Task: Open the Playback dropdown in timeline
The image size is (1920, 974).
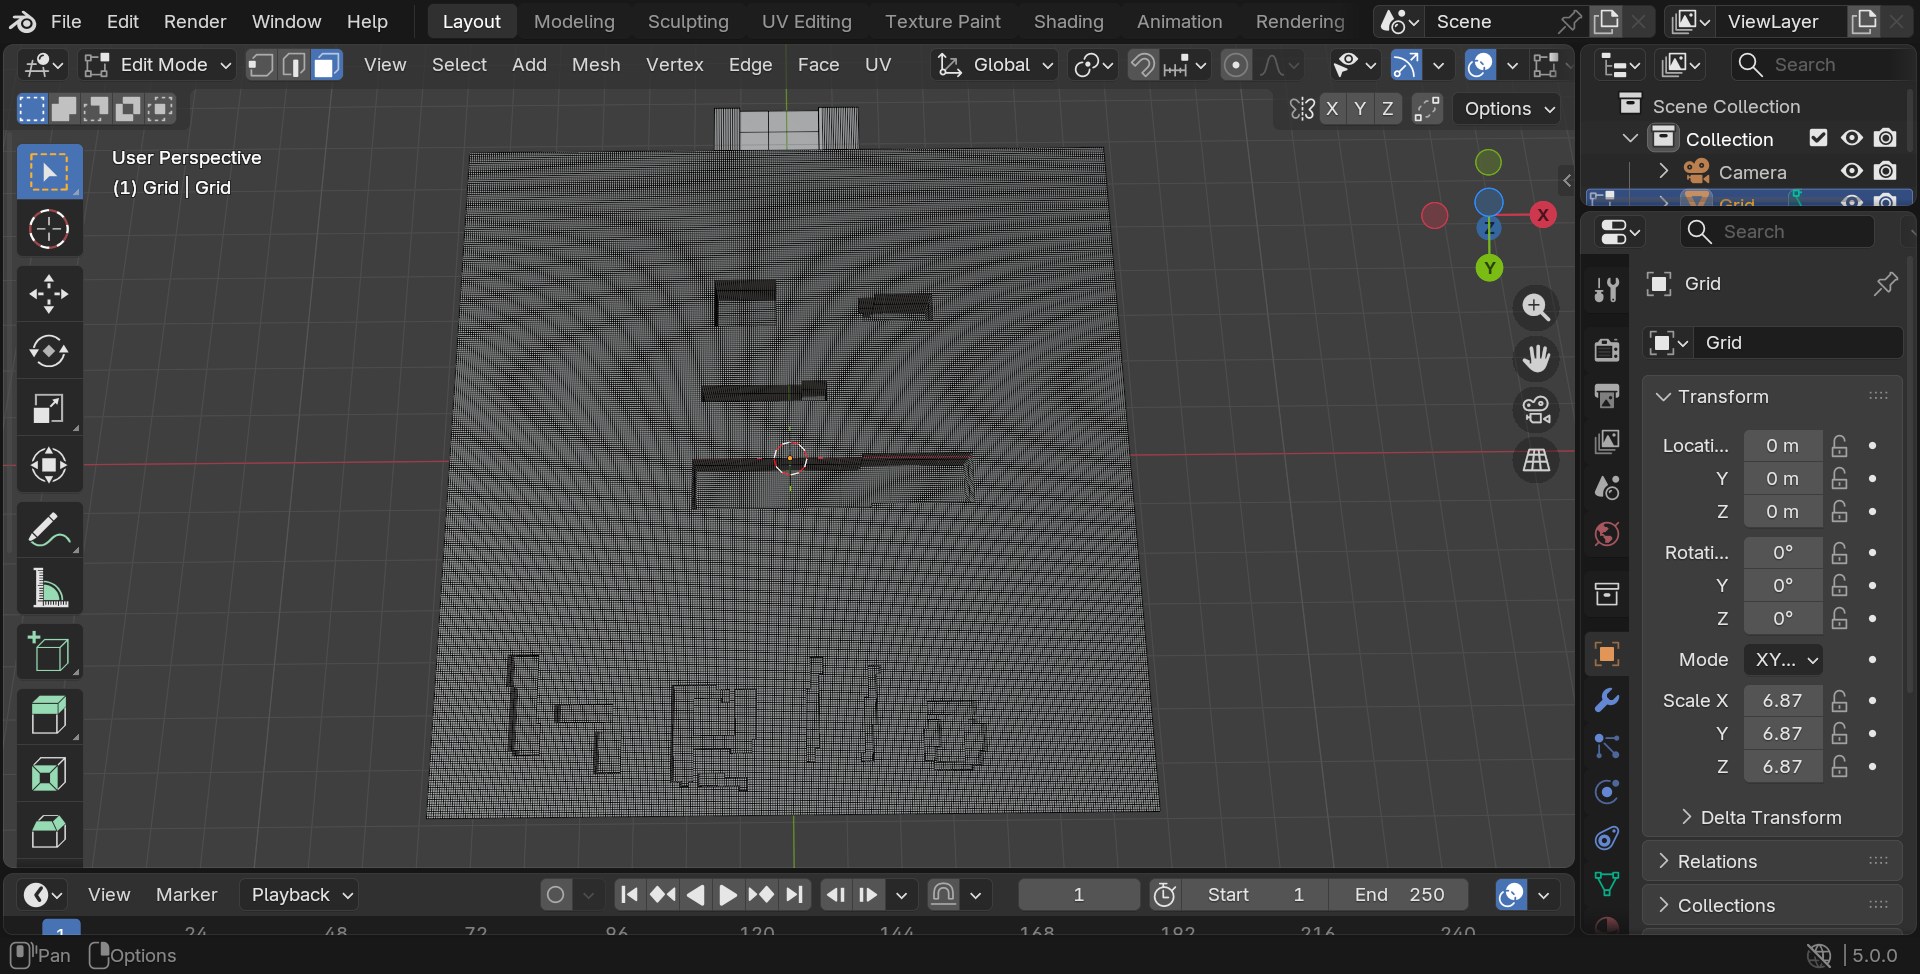Action: point(299,895)
